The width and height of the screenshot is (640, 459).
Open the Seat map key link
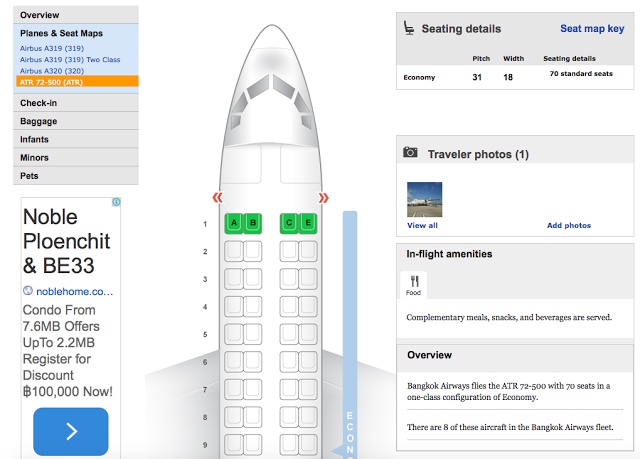tap(592, 29)
